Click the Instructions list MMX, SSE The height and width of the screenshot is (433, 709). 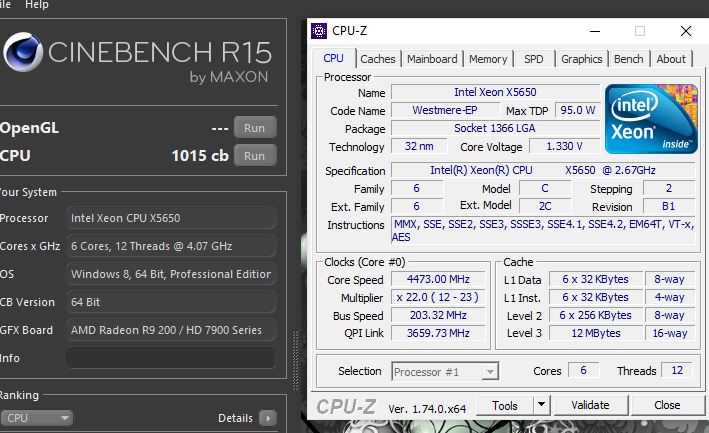543,231
